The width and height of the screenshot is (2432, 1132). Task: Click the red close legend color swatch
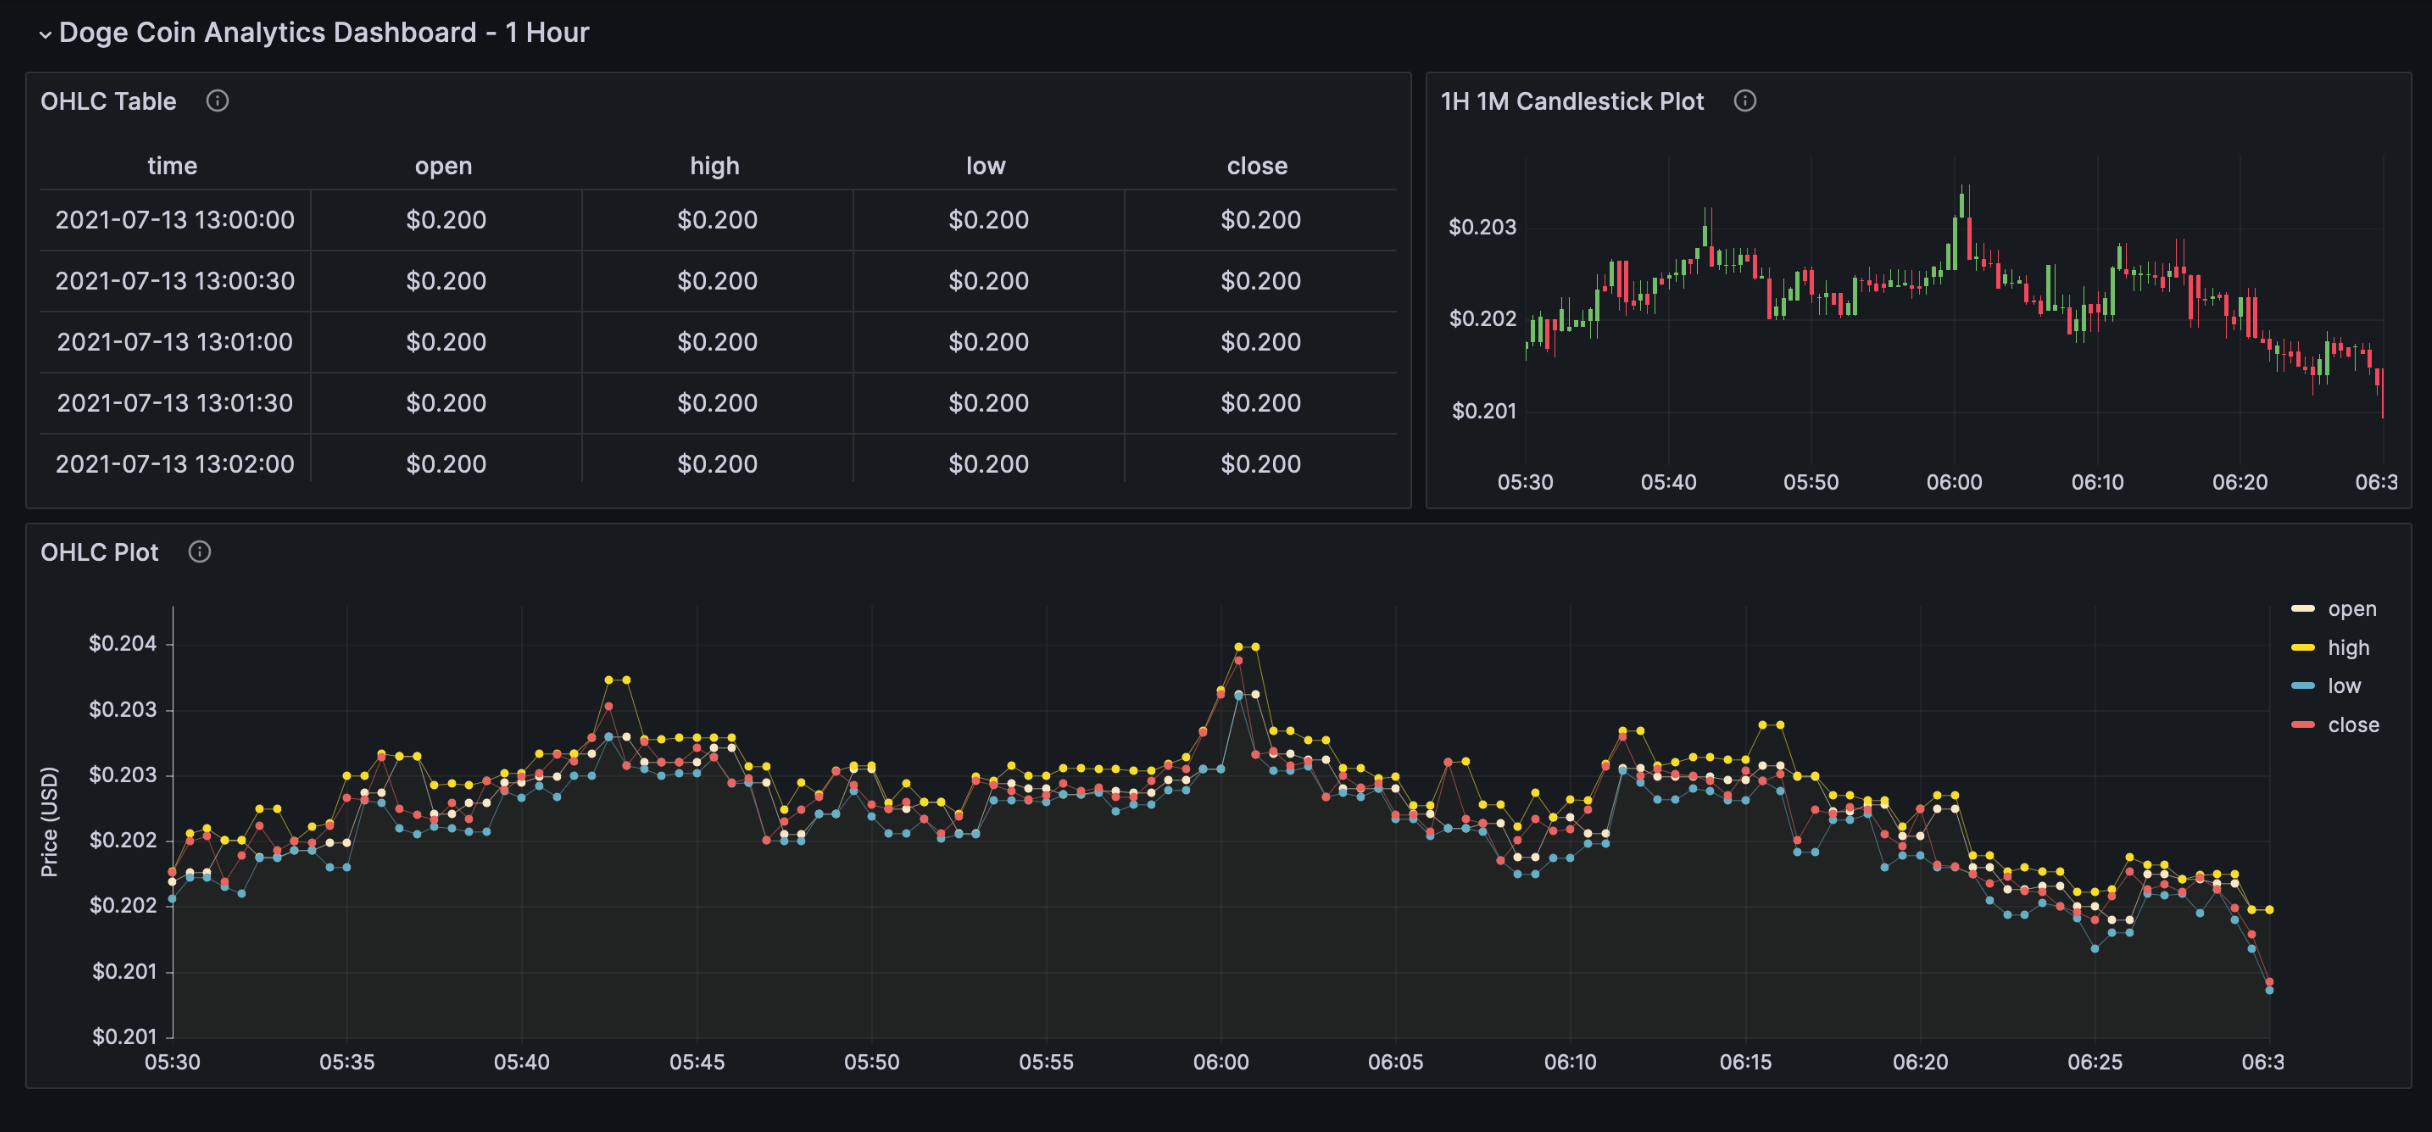point(2303,725)
